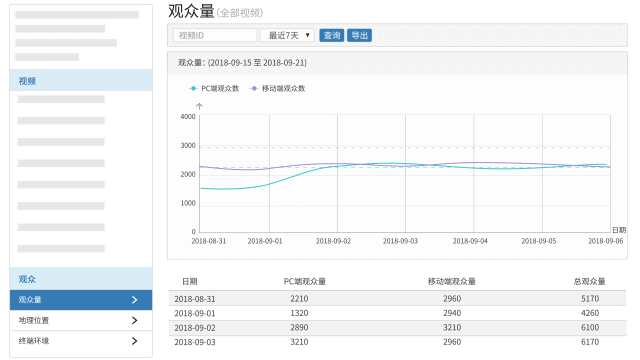Select the 视频 sidebar section
Image resolution: width=640 pixels, height=360 pixels.
point(81,81)
